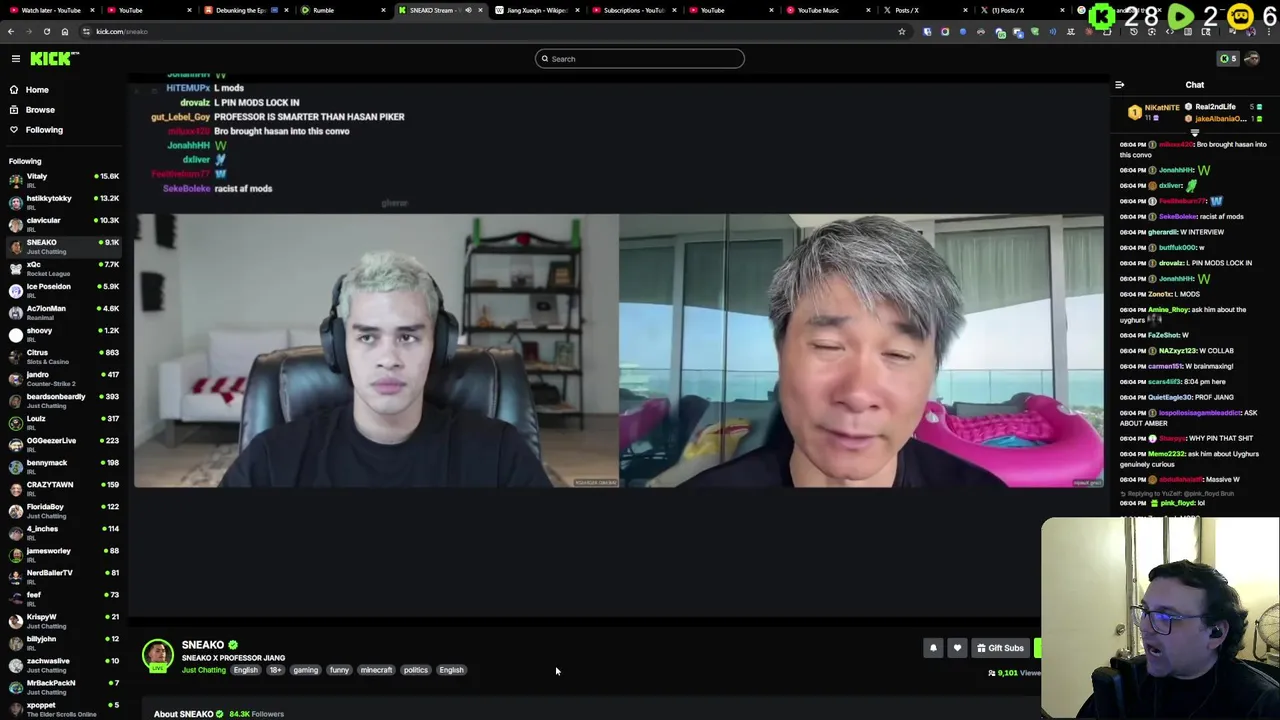The height and width of the screenshot is (720, 1280).
Task: Open xQc's channel avatar
Action: click(x=15, y=269)
